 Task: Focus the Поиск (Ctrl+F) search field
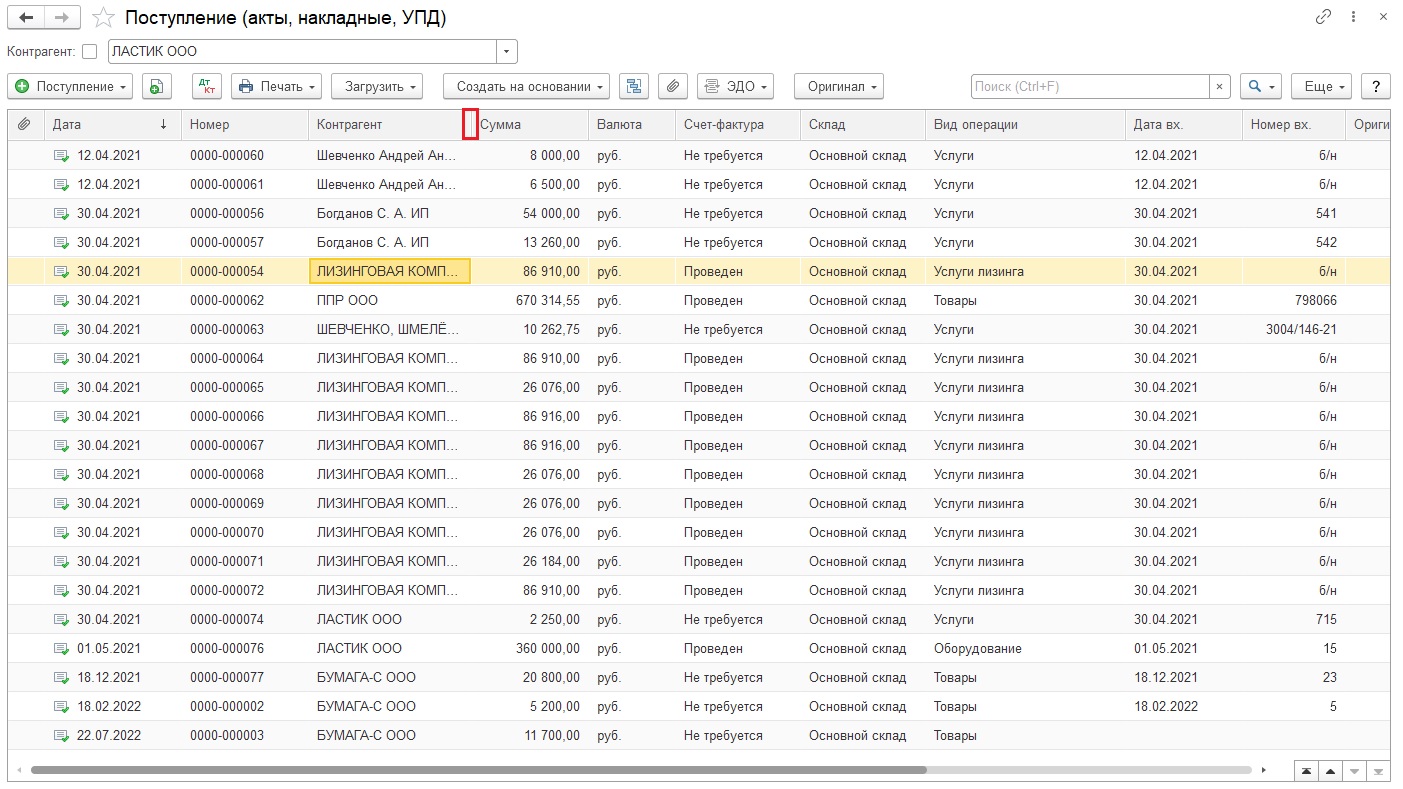tap(1090, 87)
